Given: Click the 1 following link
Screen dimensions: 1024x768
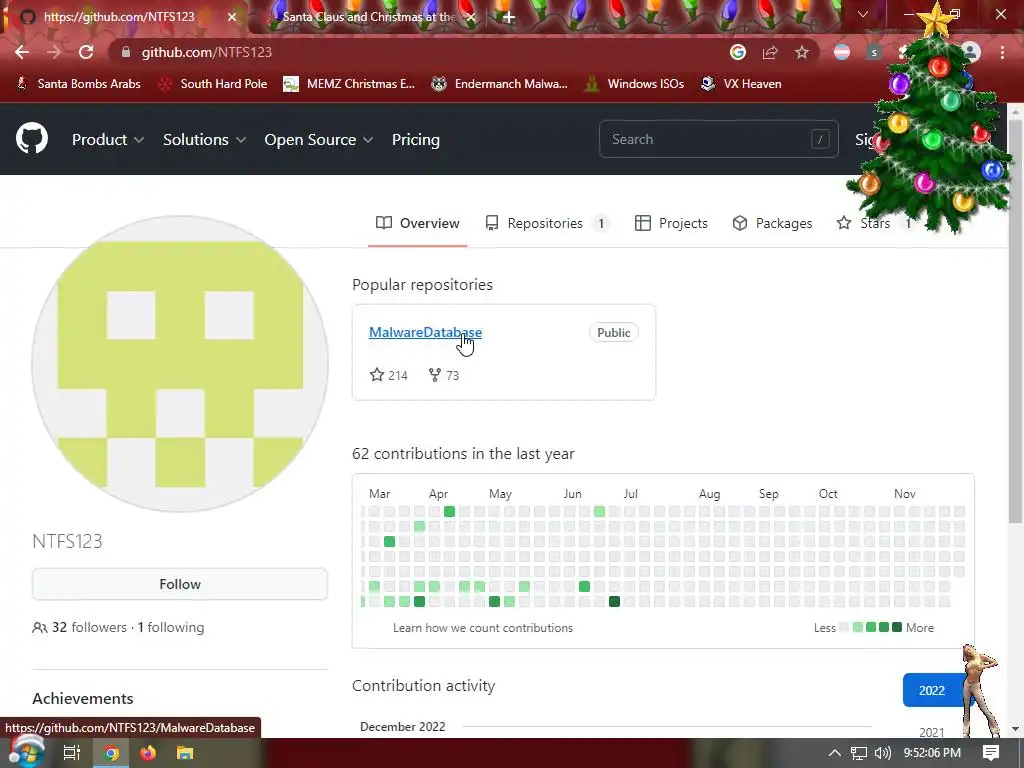Looking at the screenshot, I should coord(171,627).
